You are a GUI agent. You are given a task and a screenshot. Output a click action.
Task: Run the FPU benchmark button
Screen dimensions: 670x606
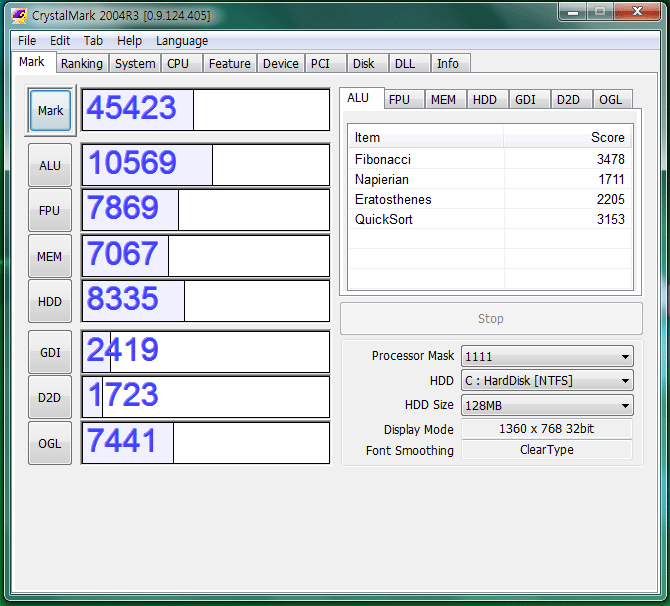tap(50, 210)
